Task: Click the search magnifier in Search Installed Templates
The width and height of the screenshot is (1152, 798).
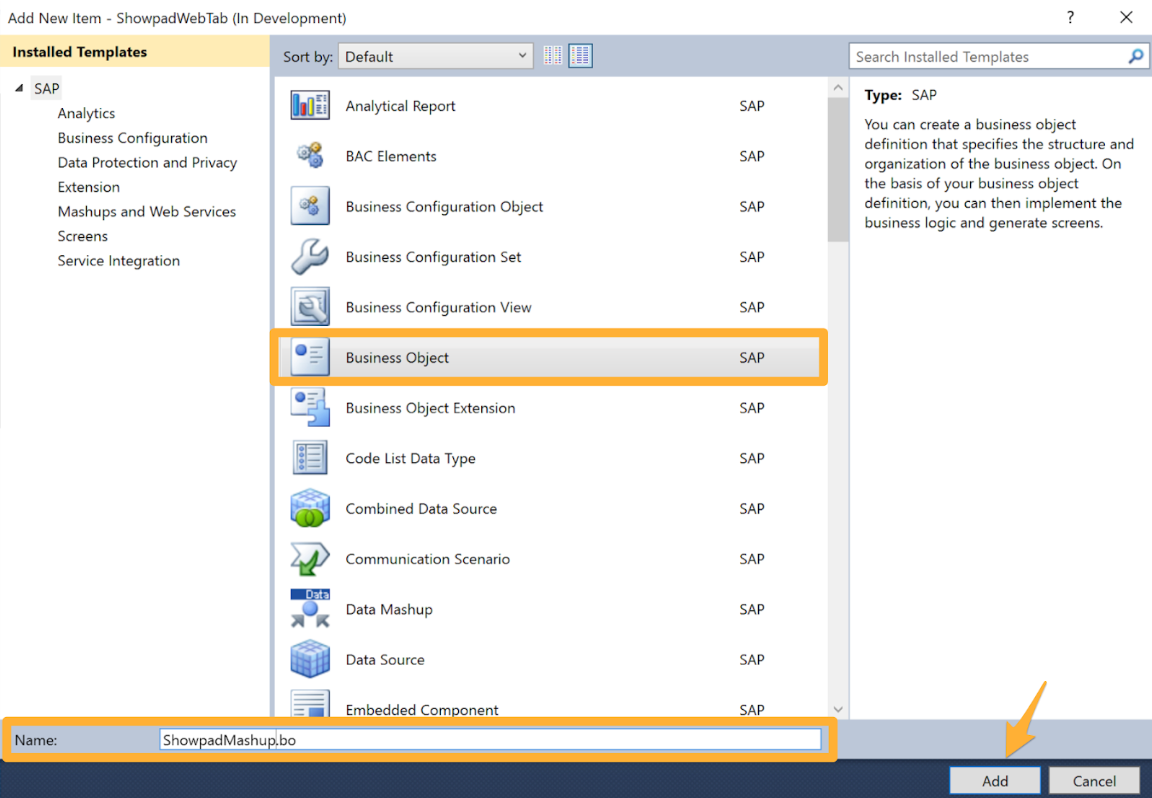Action: coord(1136,56)
